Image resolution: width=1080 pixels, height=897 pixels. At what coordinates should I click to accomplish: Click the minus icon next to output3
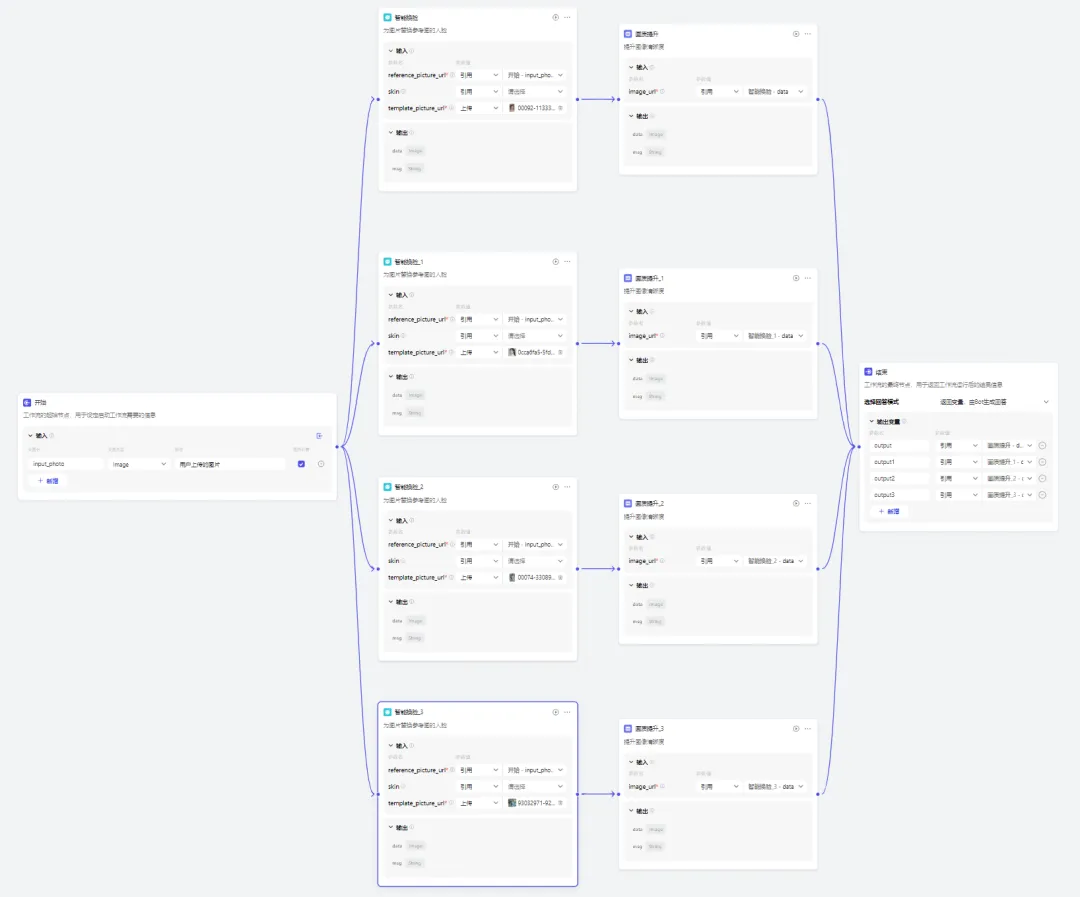click(1042, 495)
